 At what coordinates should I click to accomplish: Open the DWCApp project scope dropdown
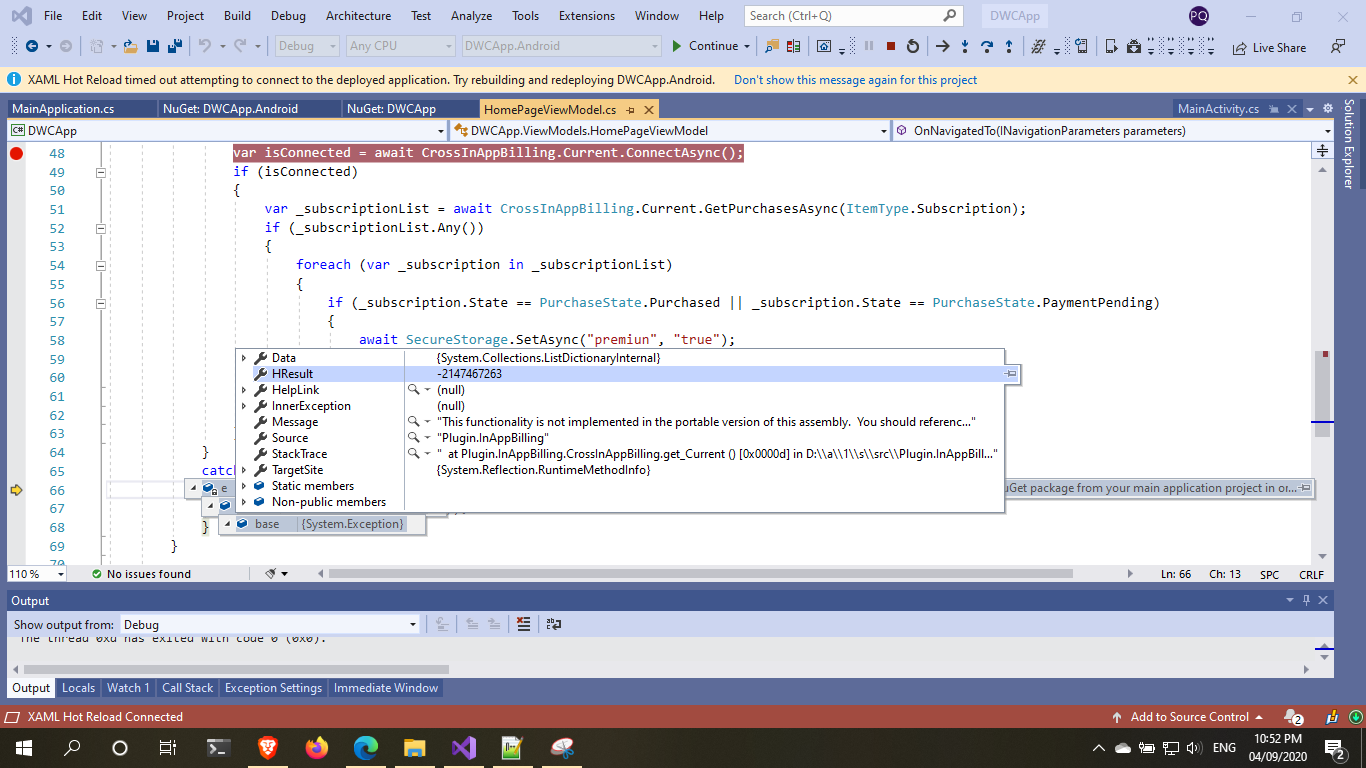pos(228,131)
